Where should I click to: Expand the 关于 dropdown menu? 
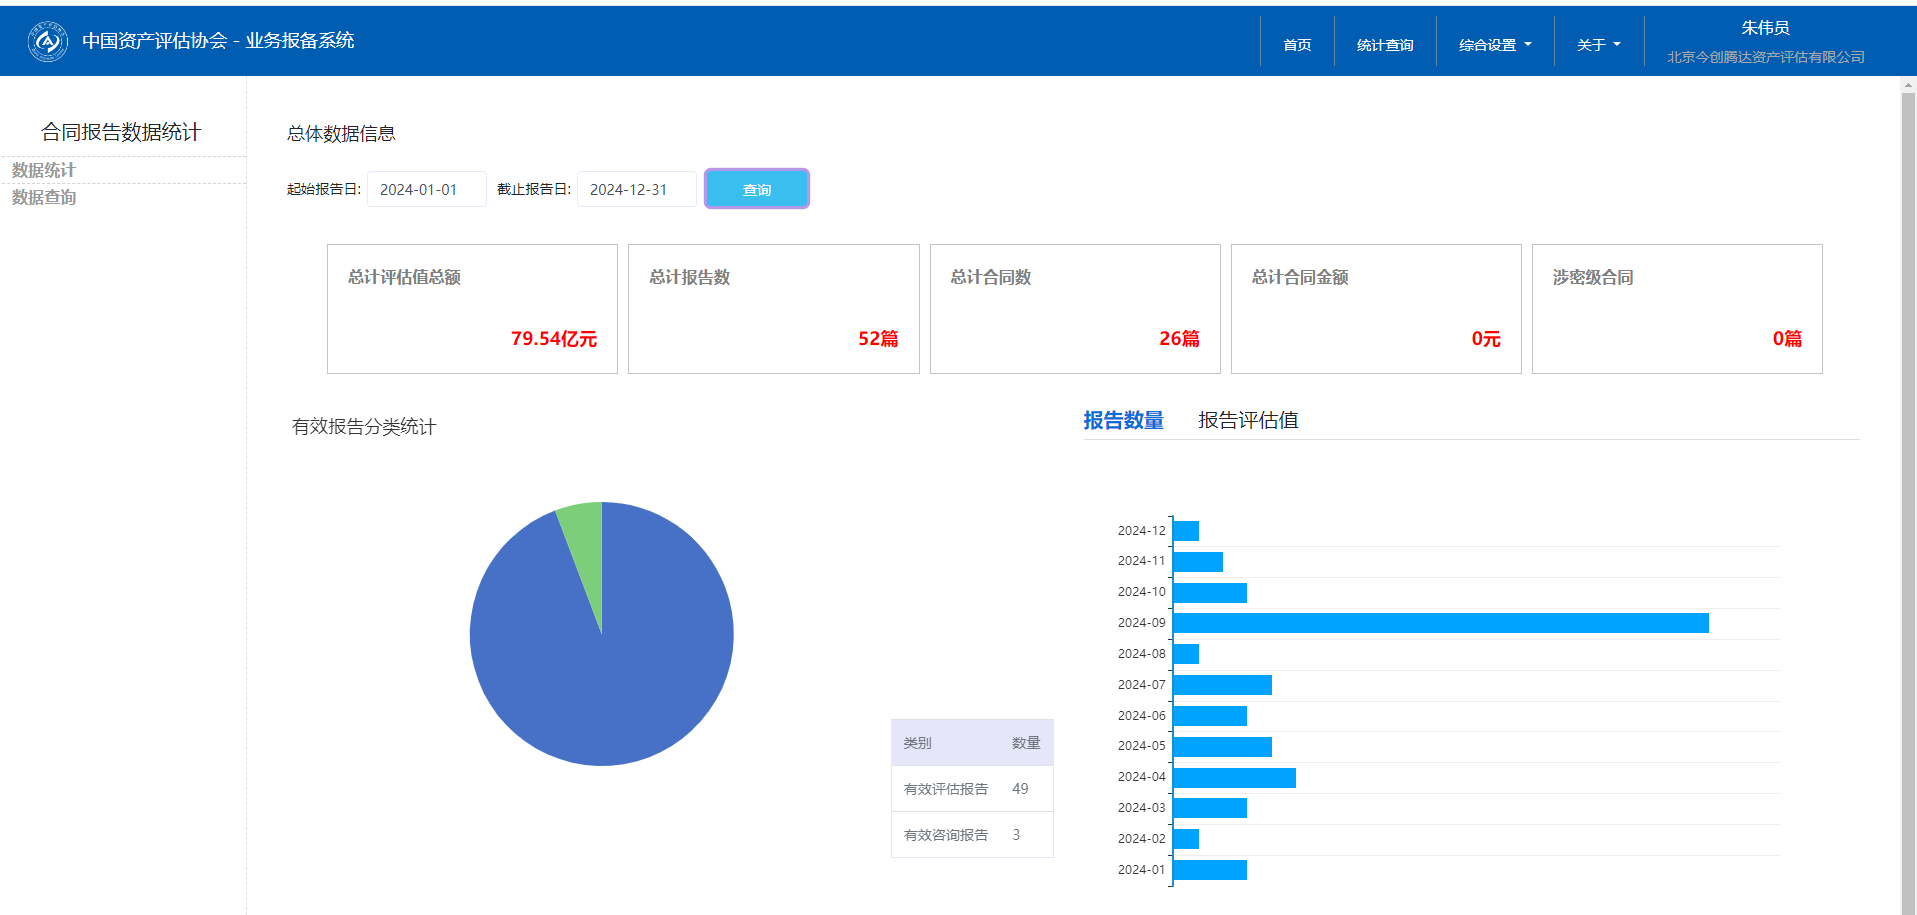pyautogui.click(x=1598, y=45)
